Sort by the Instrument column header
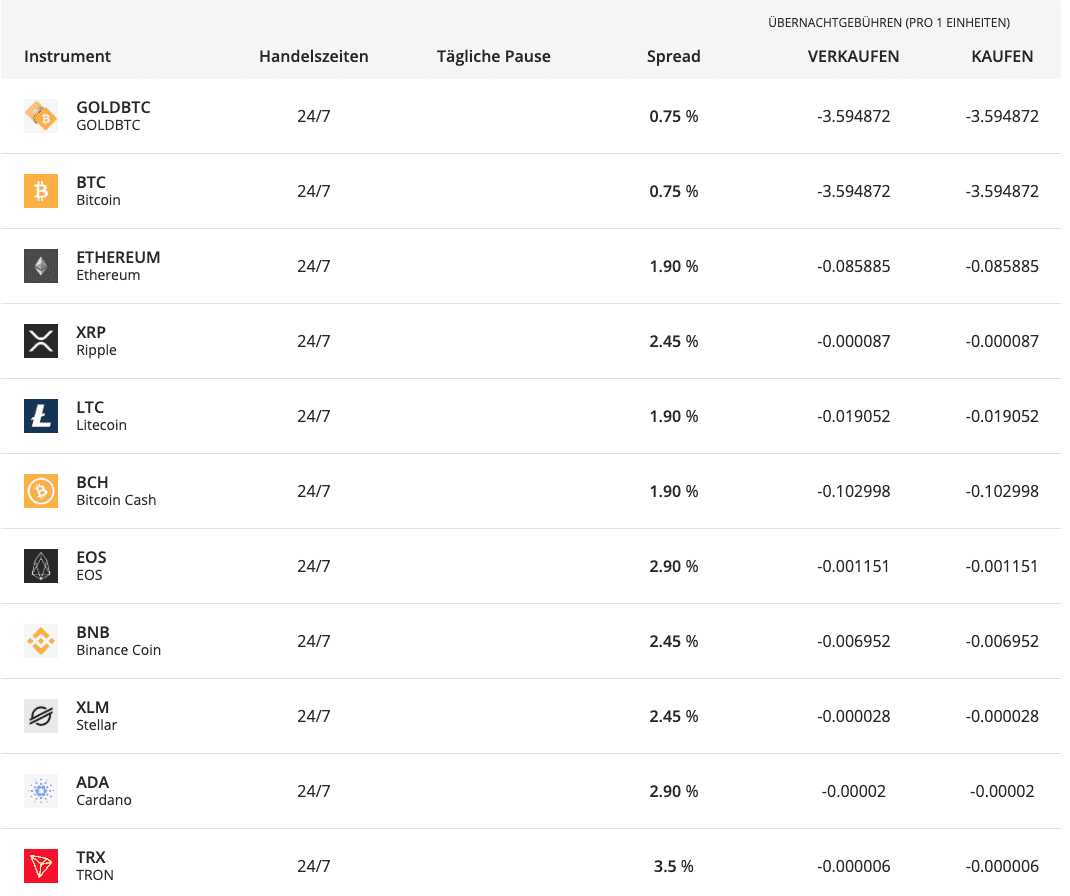The height and width of the screenshot is (896, 1070). [x=67, y=57]
